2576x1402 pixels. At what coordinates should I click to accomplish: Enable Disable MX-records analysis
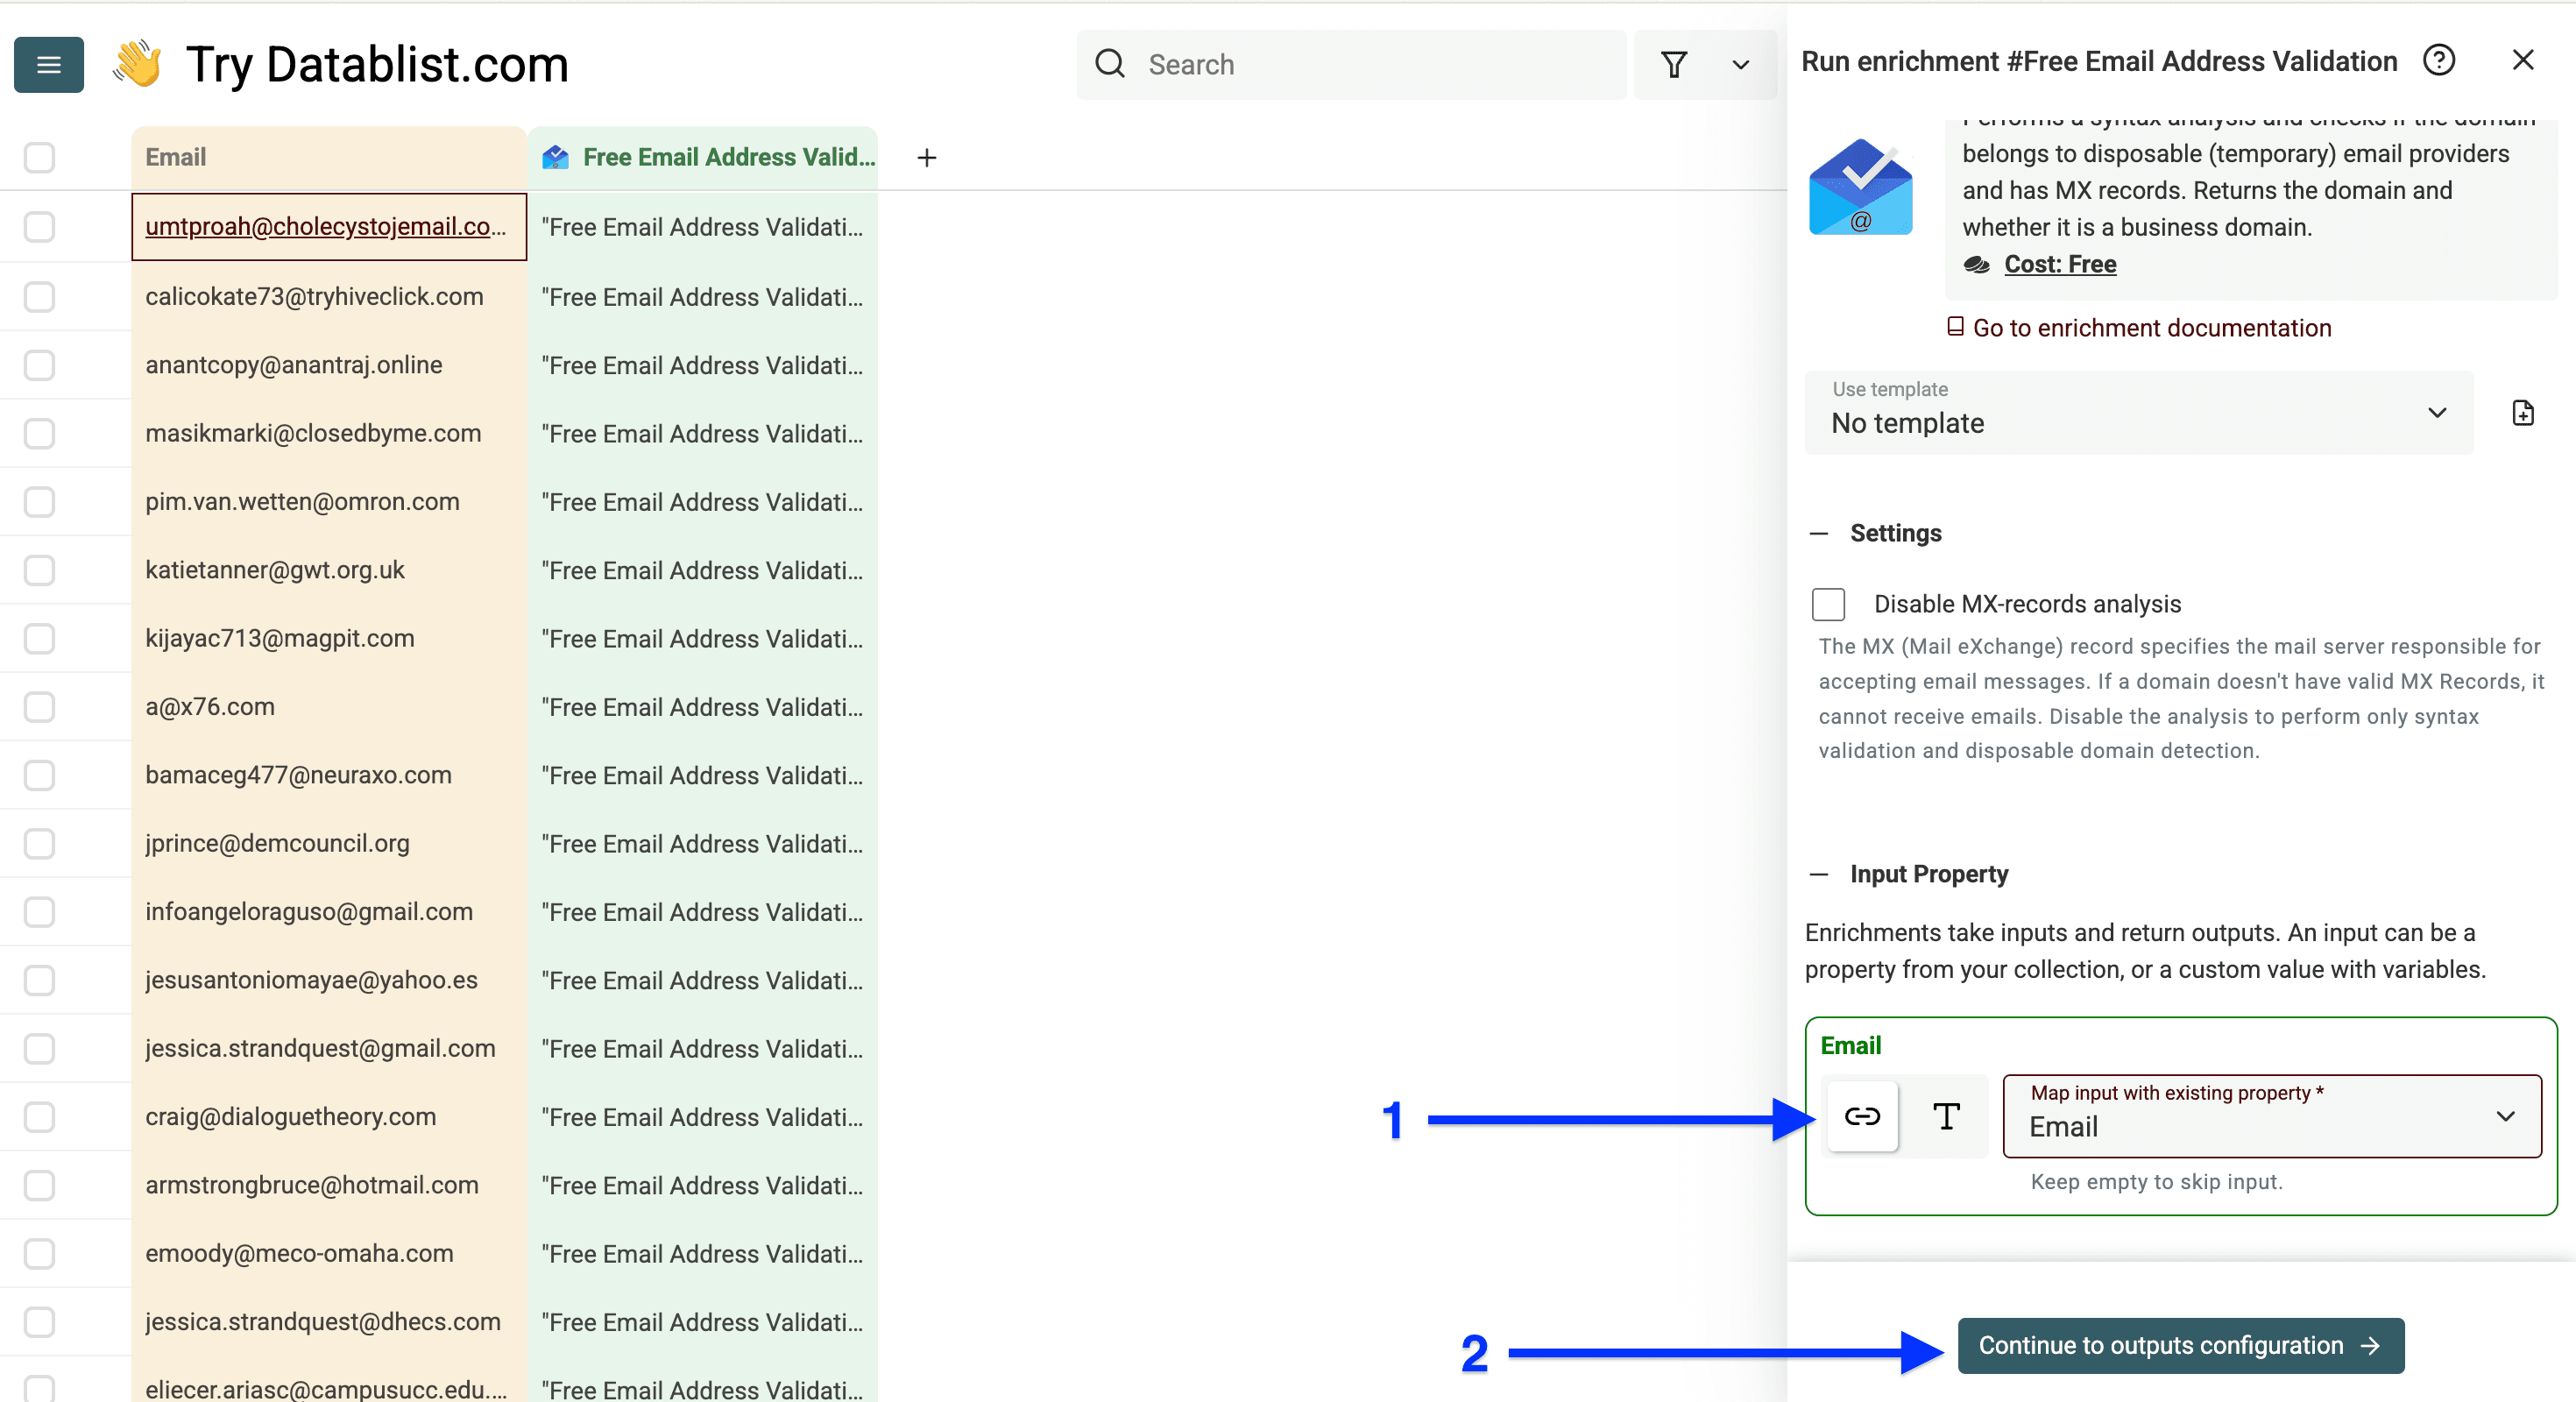1828,604
